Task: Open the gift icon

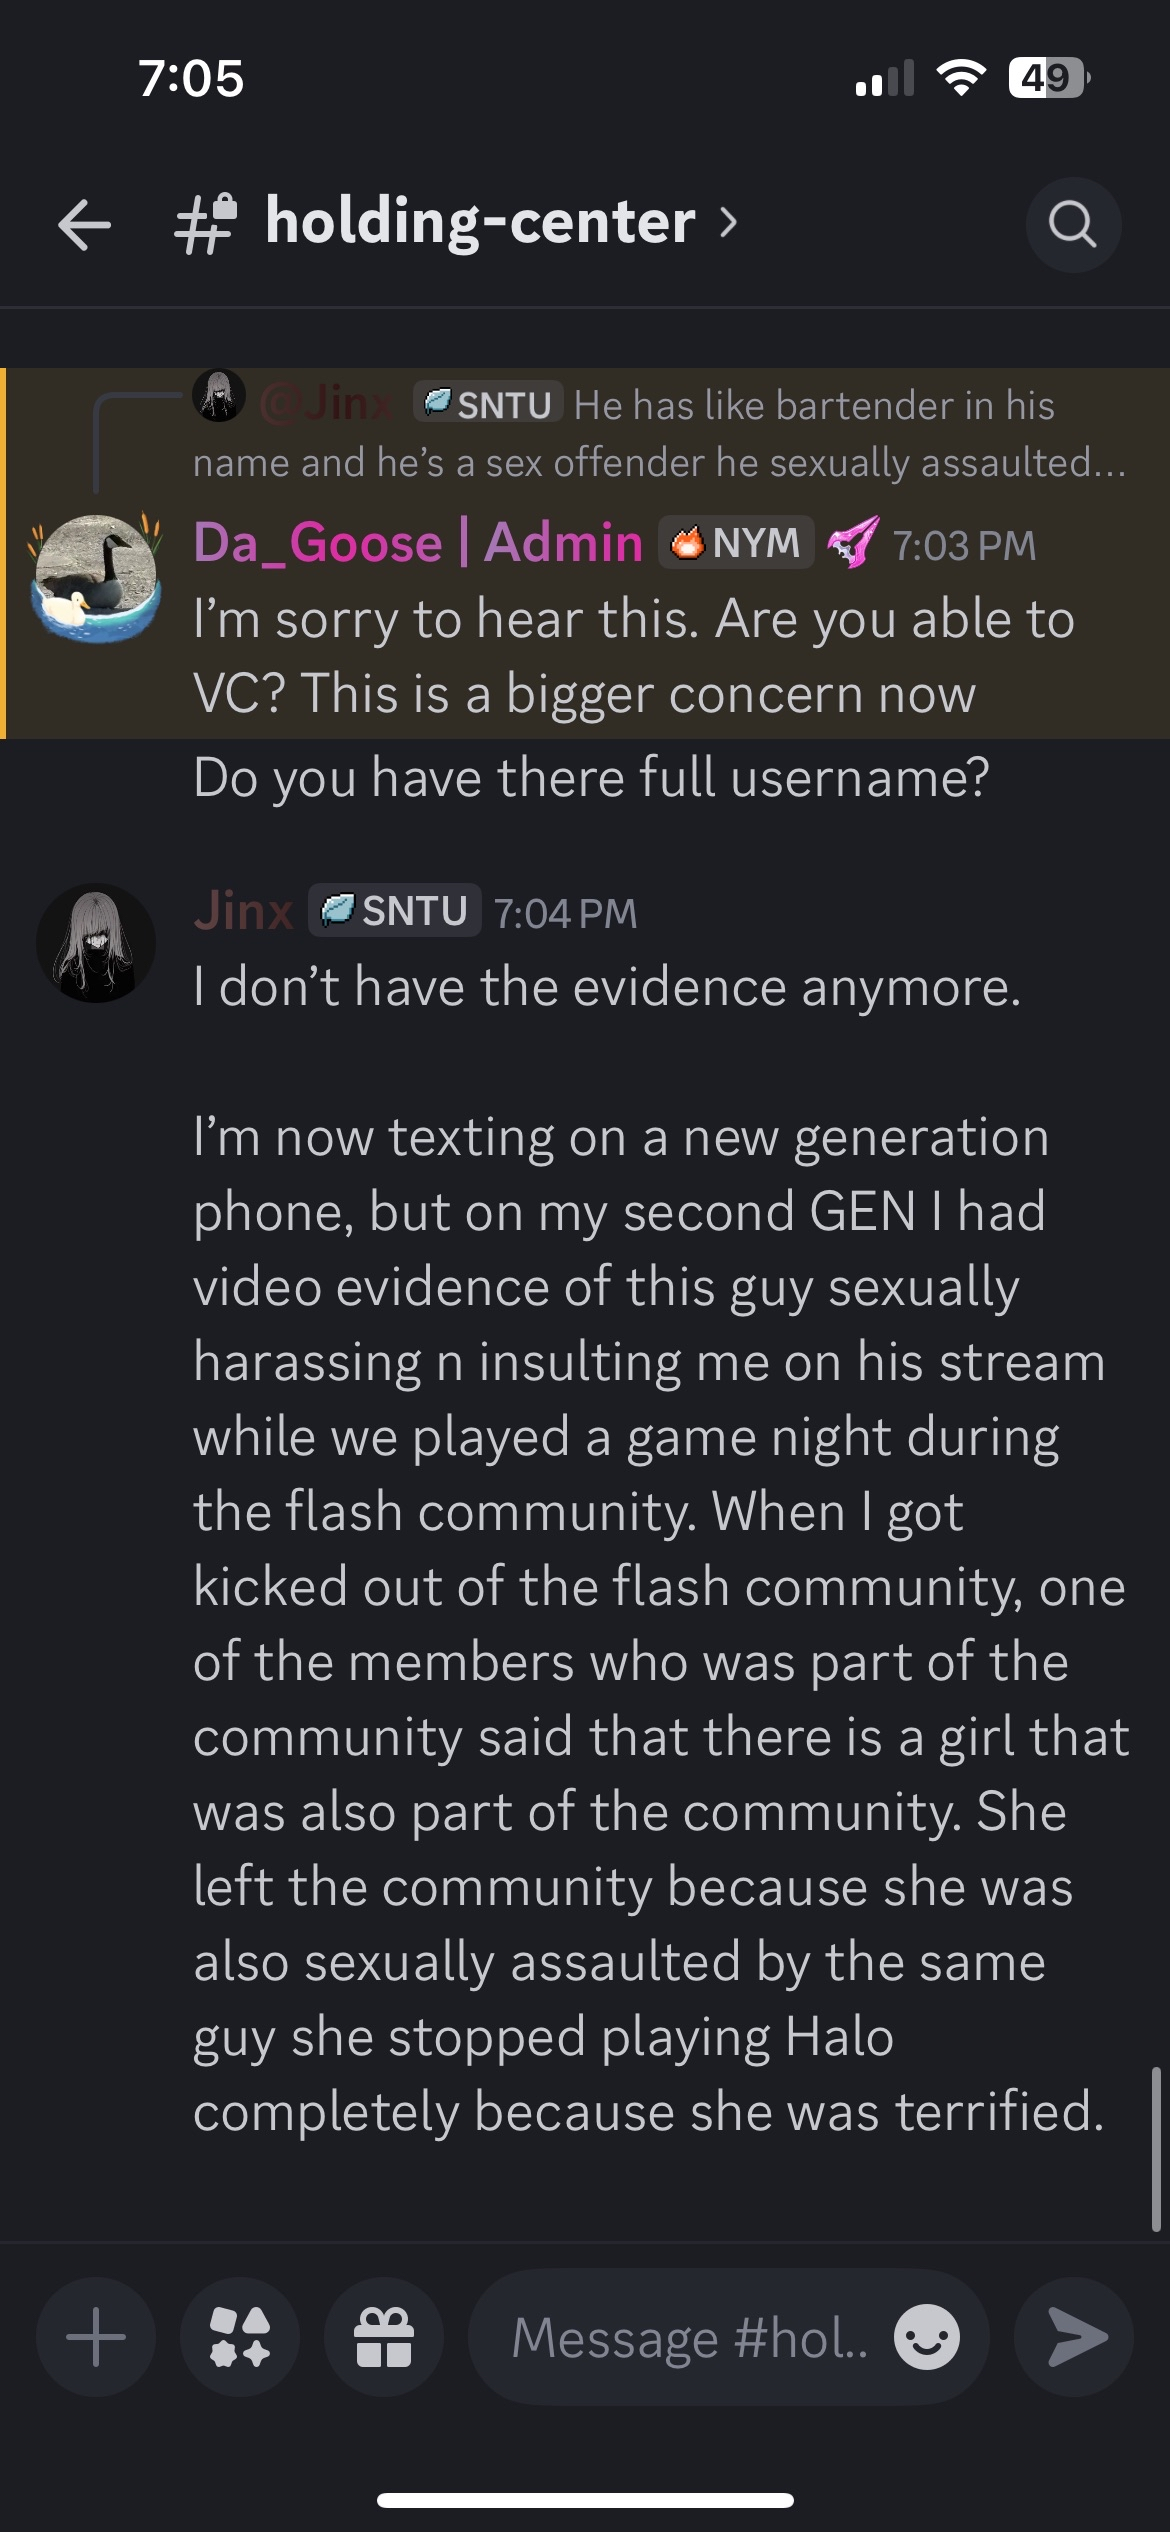Action: point(384,2337)
